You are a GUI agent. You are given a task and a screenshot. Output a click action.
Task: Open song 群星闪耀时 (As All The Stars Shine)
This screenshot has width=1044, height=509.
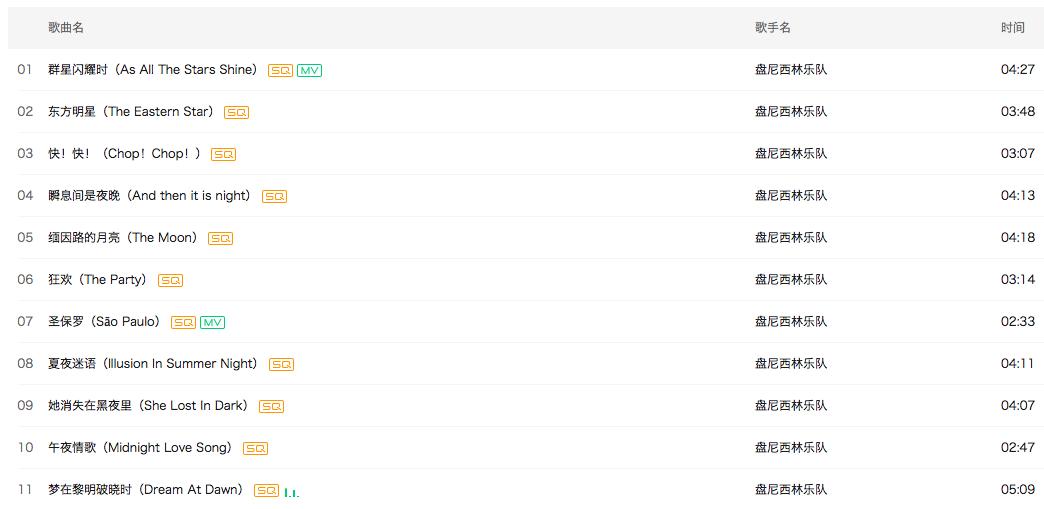click(152, 70)
